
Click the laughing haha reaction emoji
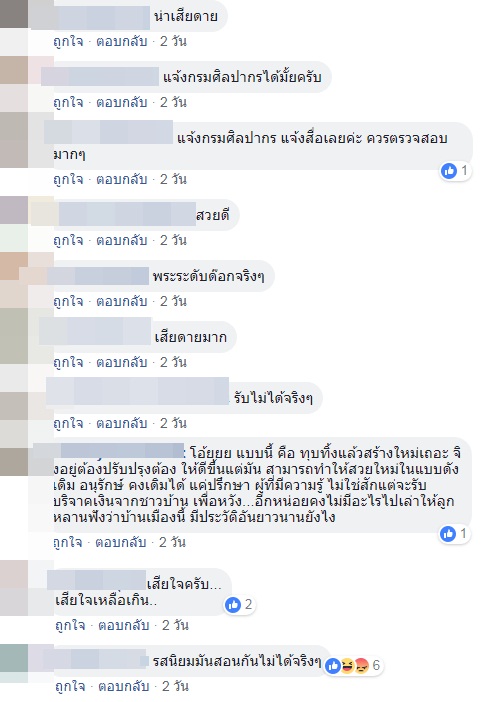point(347,666)
